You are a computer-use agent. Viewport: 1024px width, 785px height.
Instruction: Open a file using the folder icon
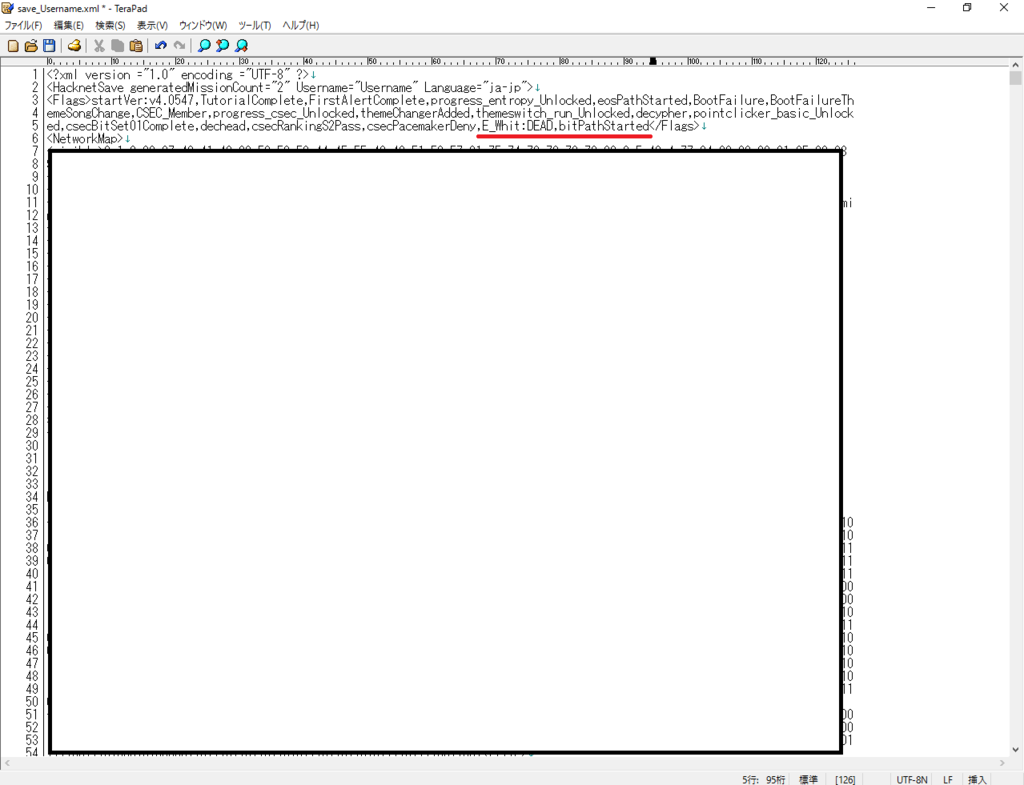click(x=31, y=46)
